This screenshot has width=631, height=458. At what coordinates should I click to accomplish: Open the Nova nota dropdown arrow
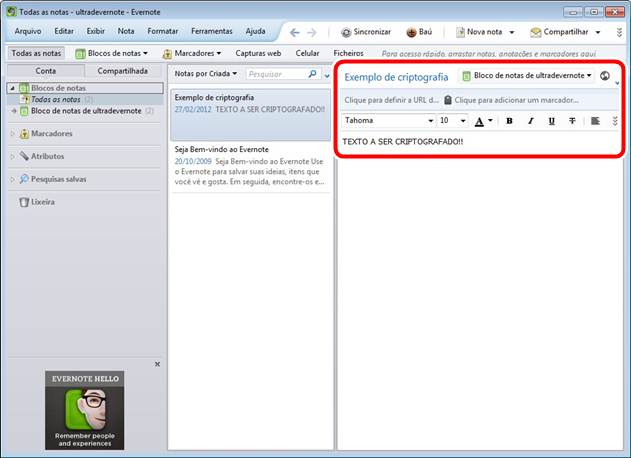tap(512, 32)
